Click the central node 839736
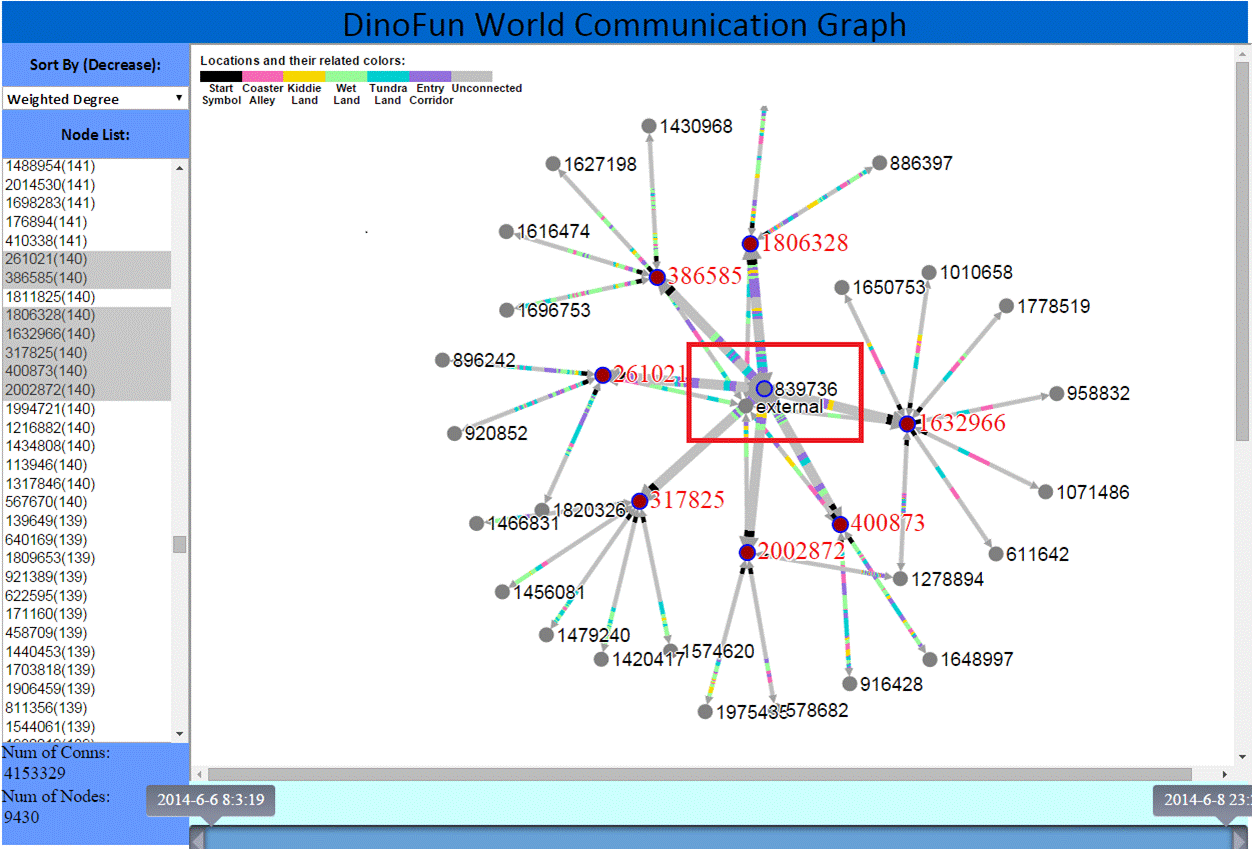 (764, 388)
